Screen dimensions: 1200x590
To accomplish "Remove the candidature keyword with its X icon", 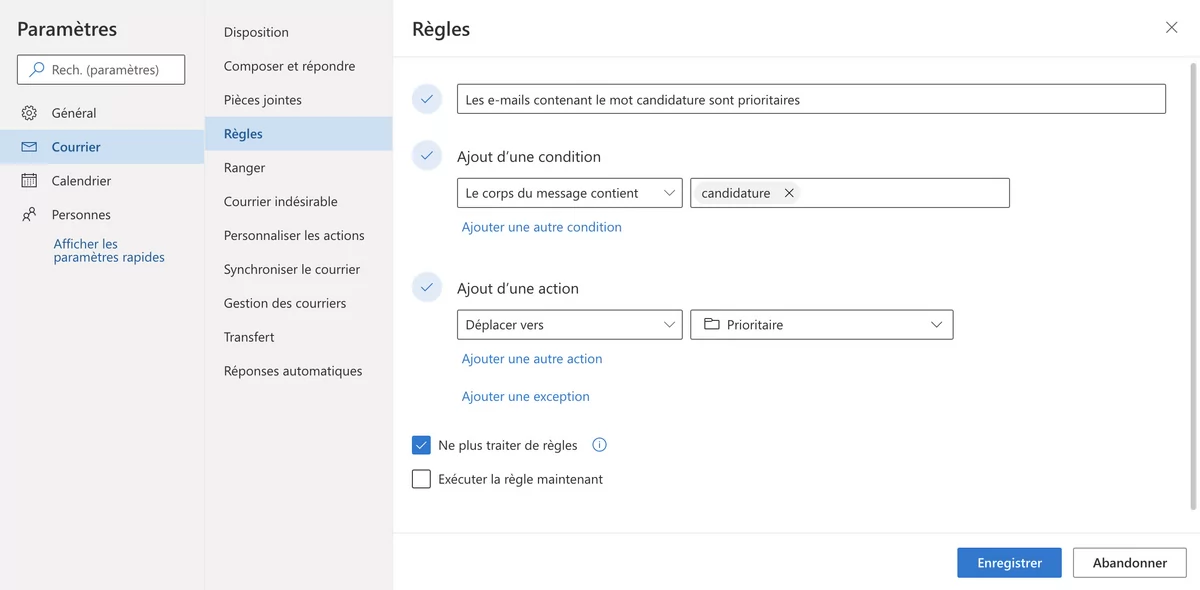I will (789, 193).
